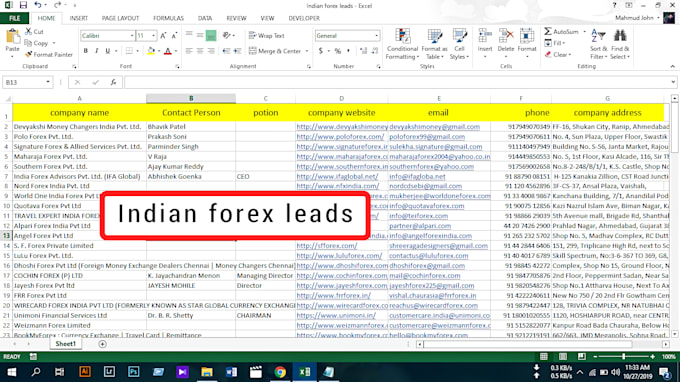The image size is (680, 382).
Task: Toggle Merge & Center
Action: [x=275, y=51]
